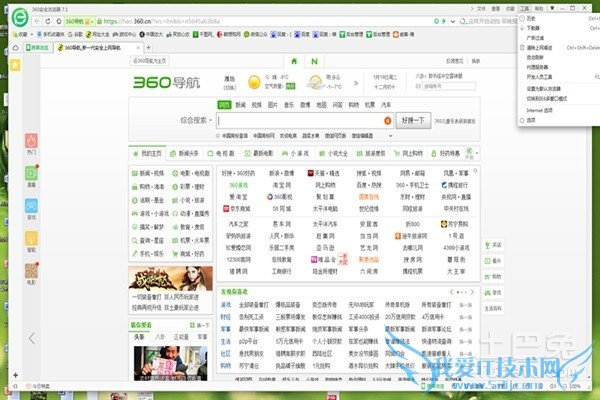Expand the city weather arrow

pyautogui.click(x=356, y=83)
